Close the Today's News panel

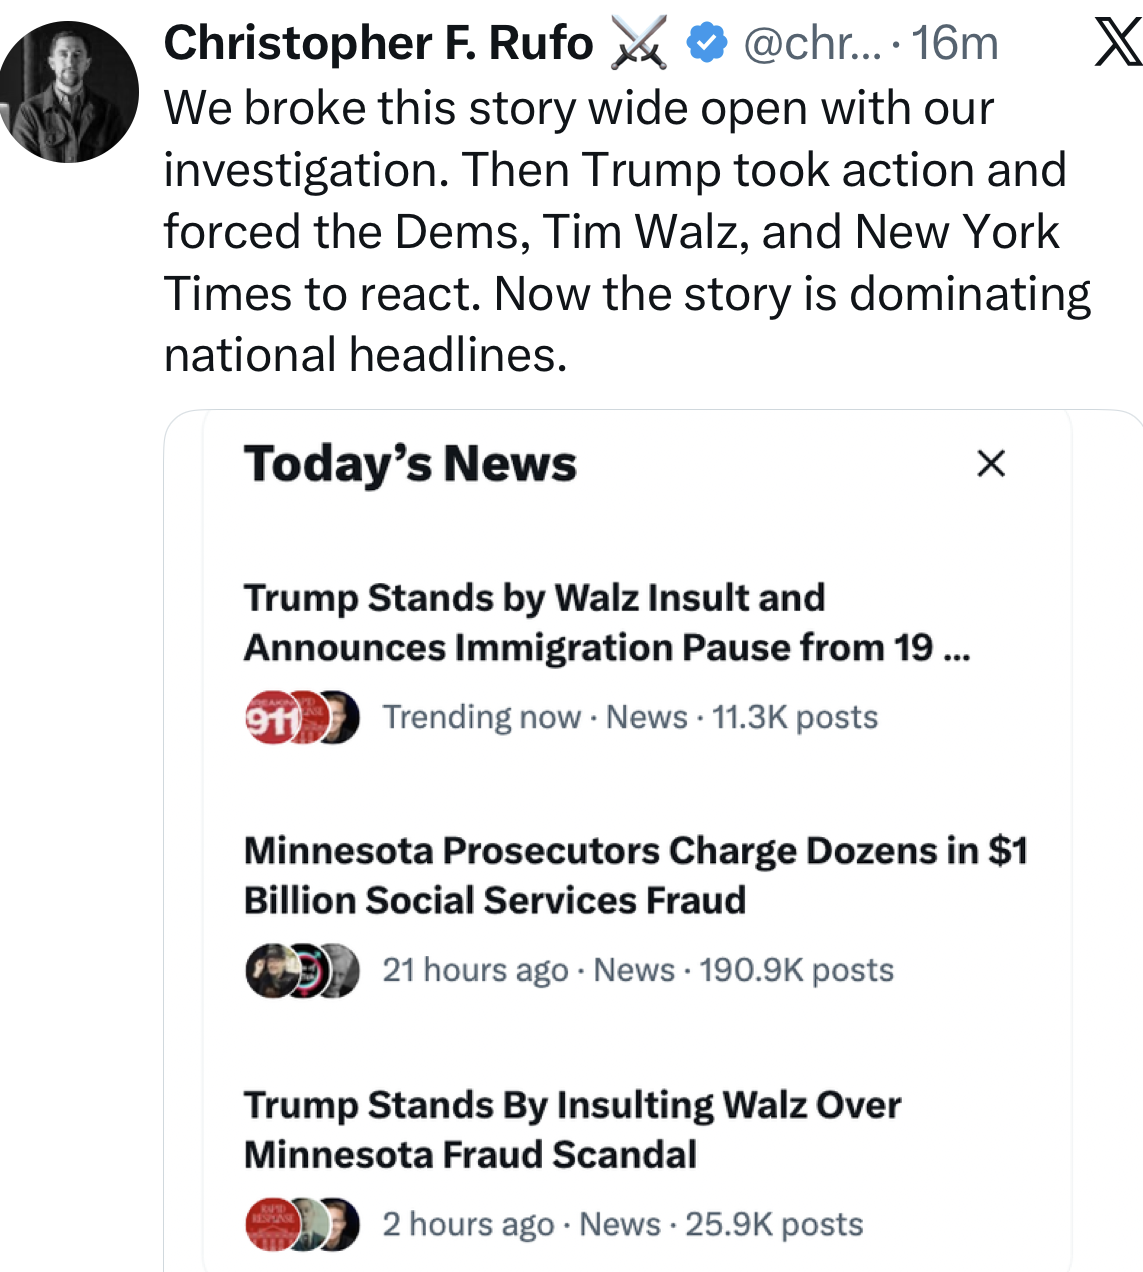tap(990, 464)
